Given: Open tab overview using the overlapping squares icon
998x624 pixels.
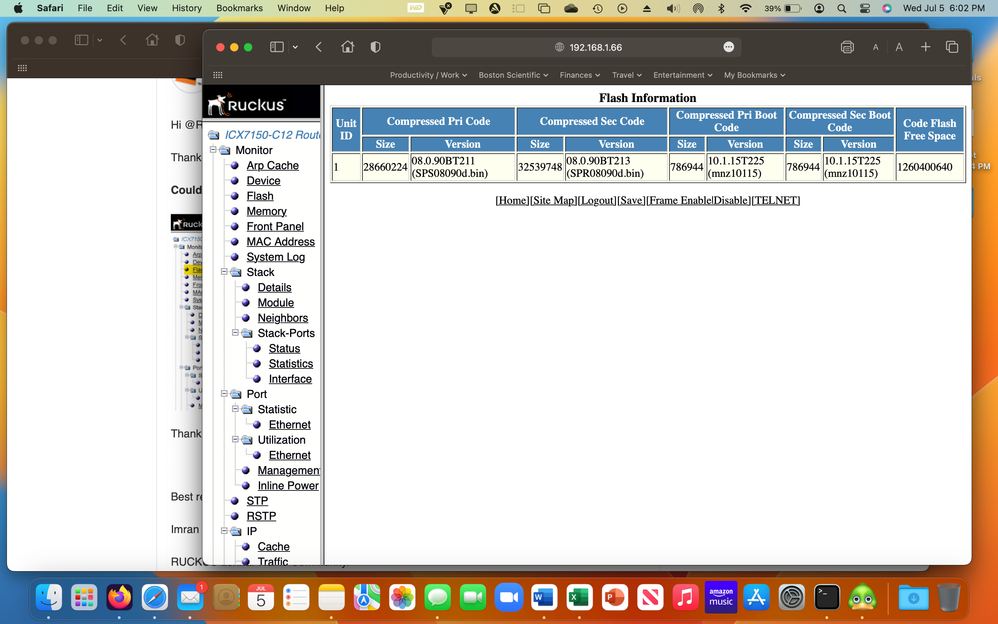Looking at the screenshot, I should (952, 46).
